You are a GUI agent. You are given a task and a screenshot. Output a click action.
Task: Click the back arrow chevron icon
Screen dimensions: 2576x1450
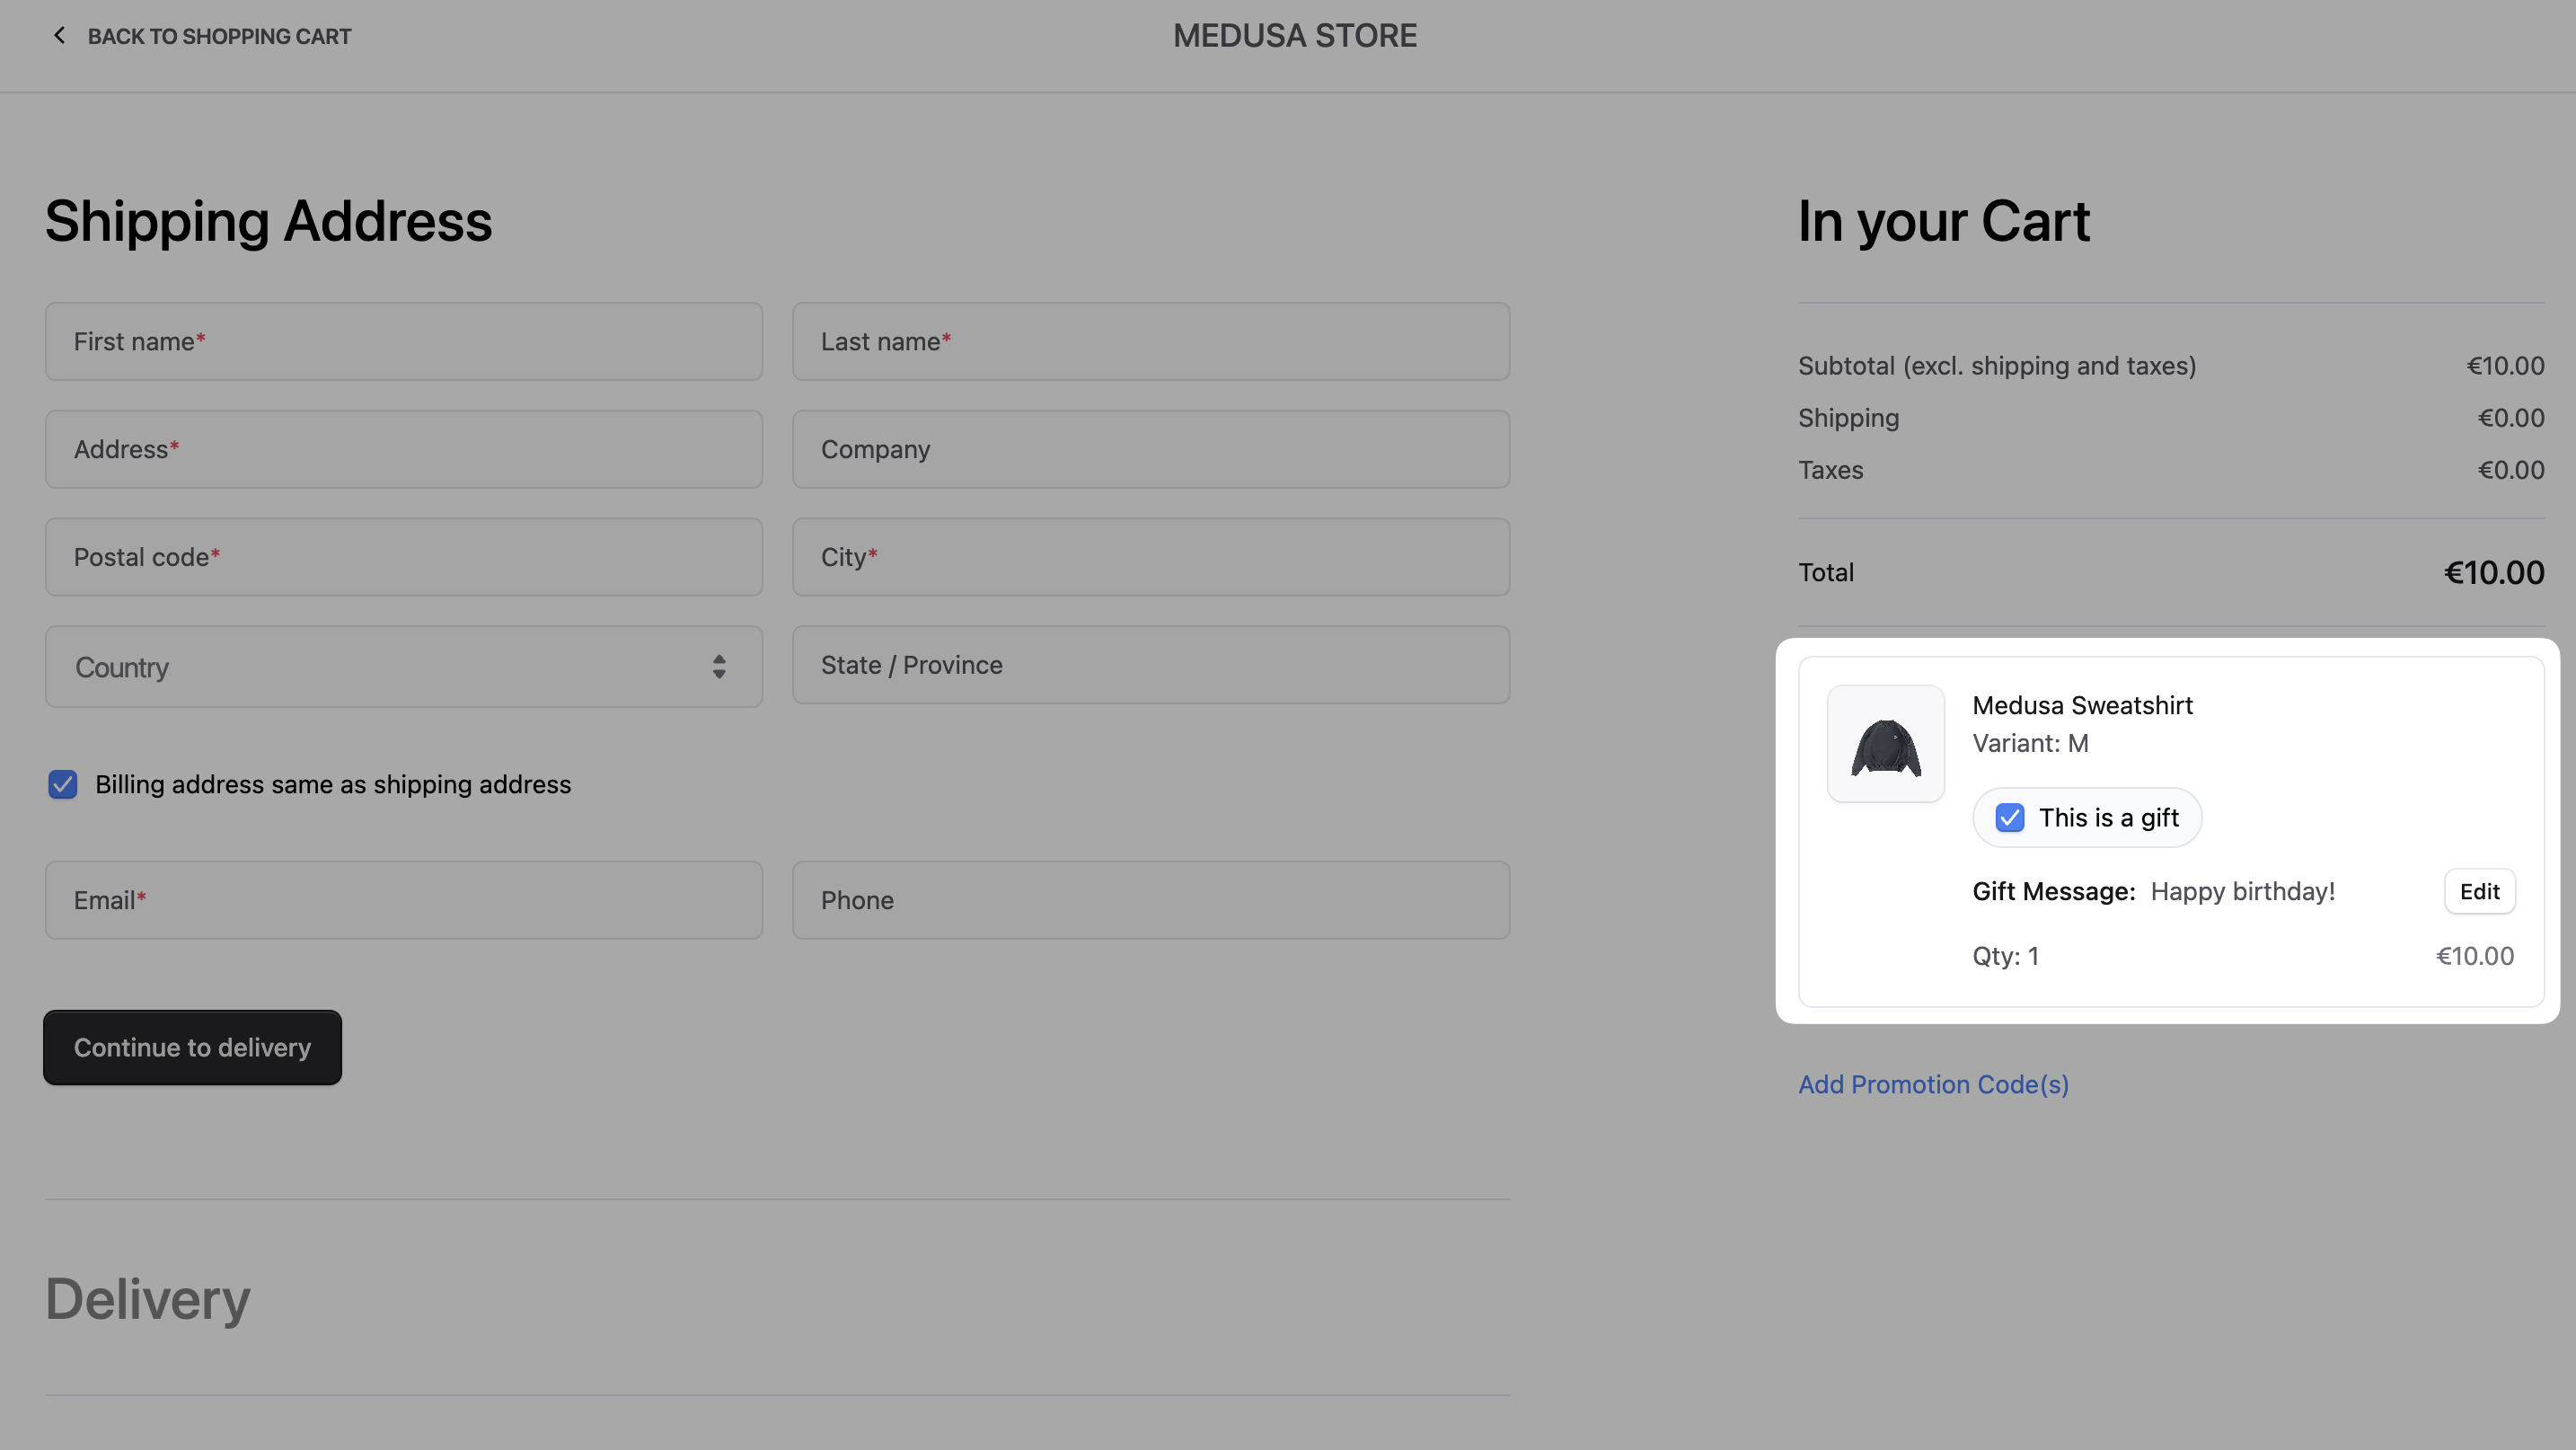click(x=59, y=36)
